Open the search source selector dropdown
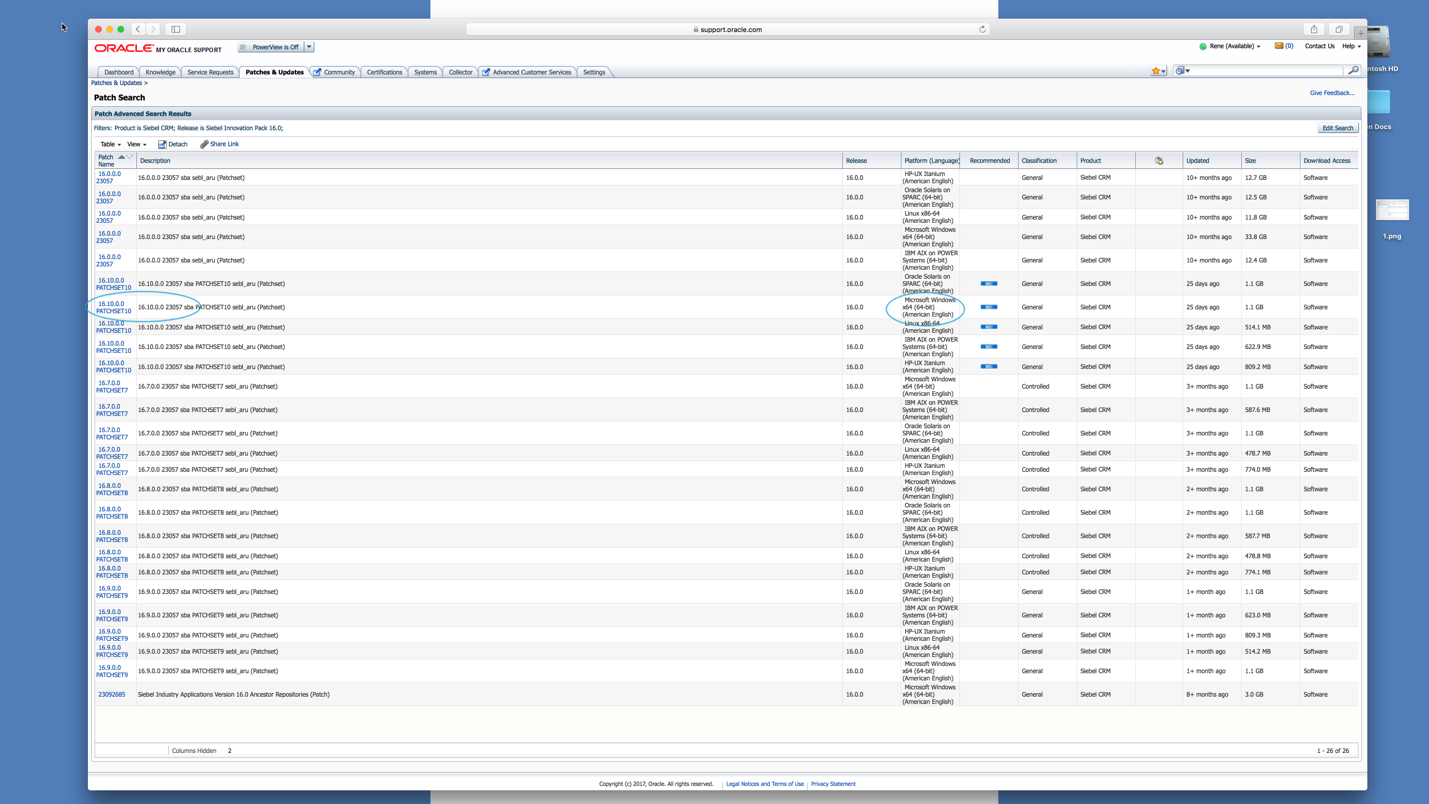1429x804 pixels. pyautogui.click(x=1182, y=71)
